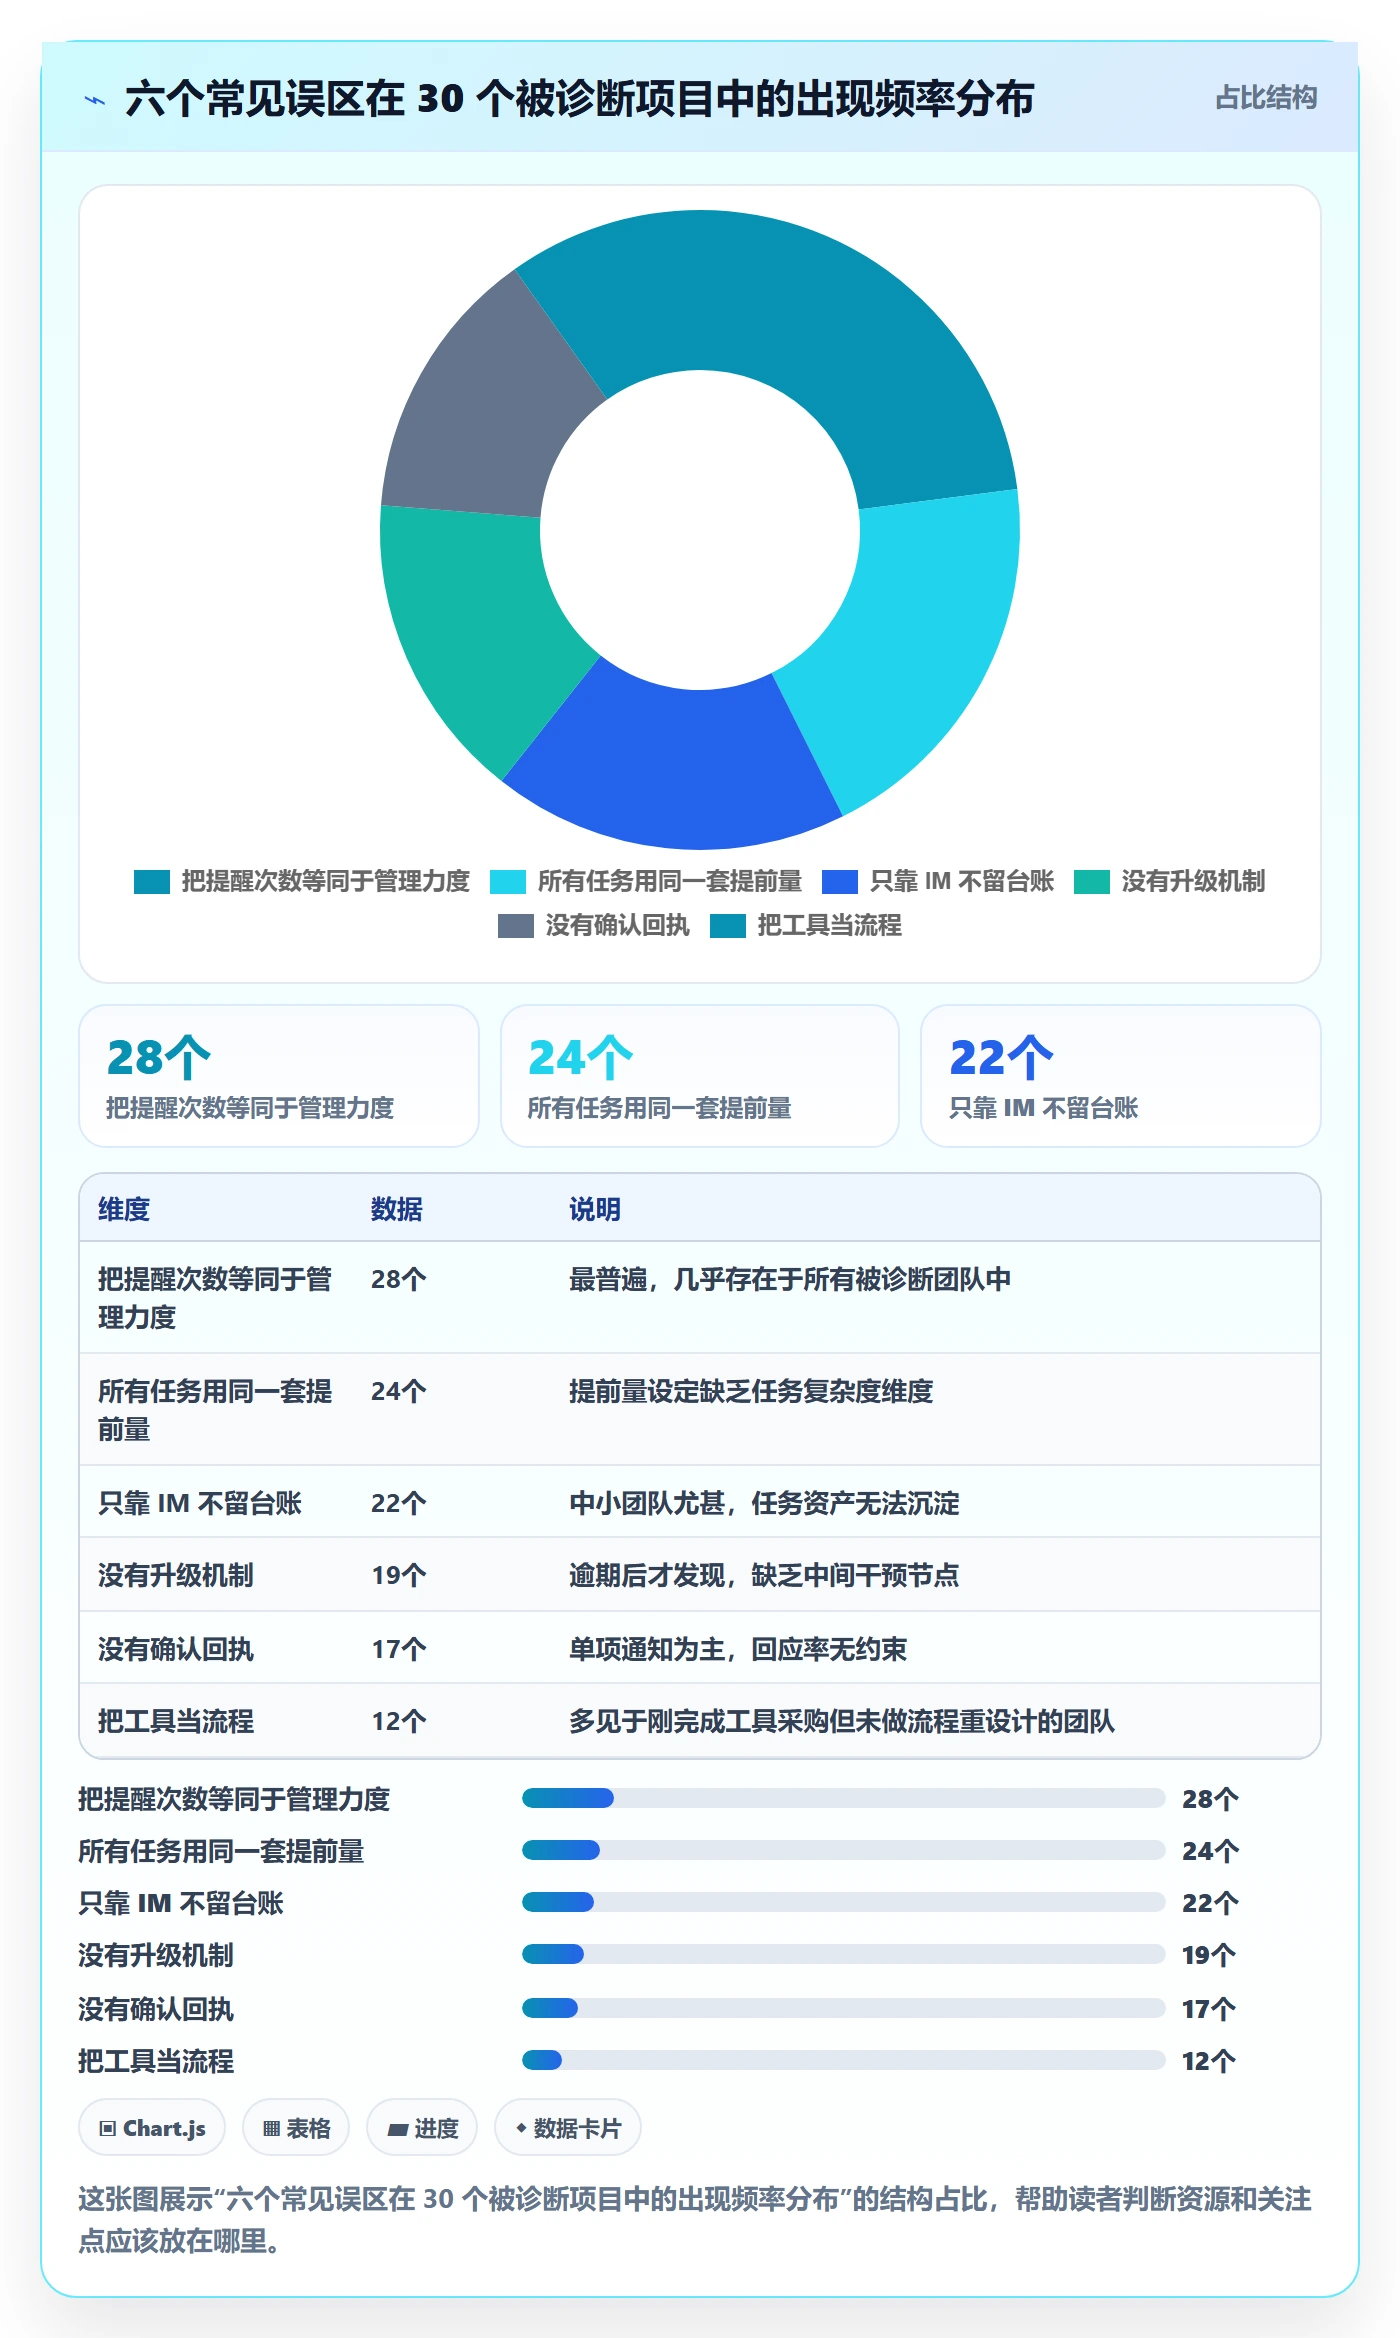Open the 24个 data card

(700, 1076)
